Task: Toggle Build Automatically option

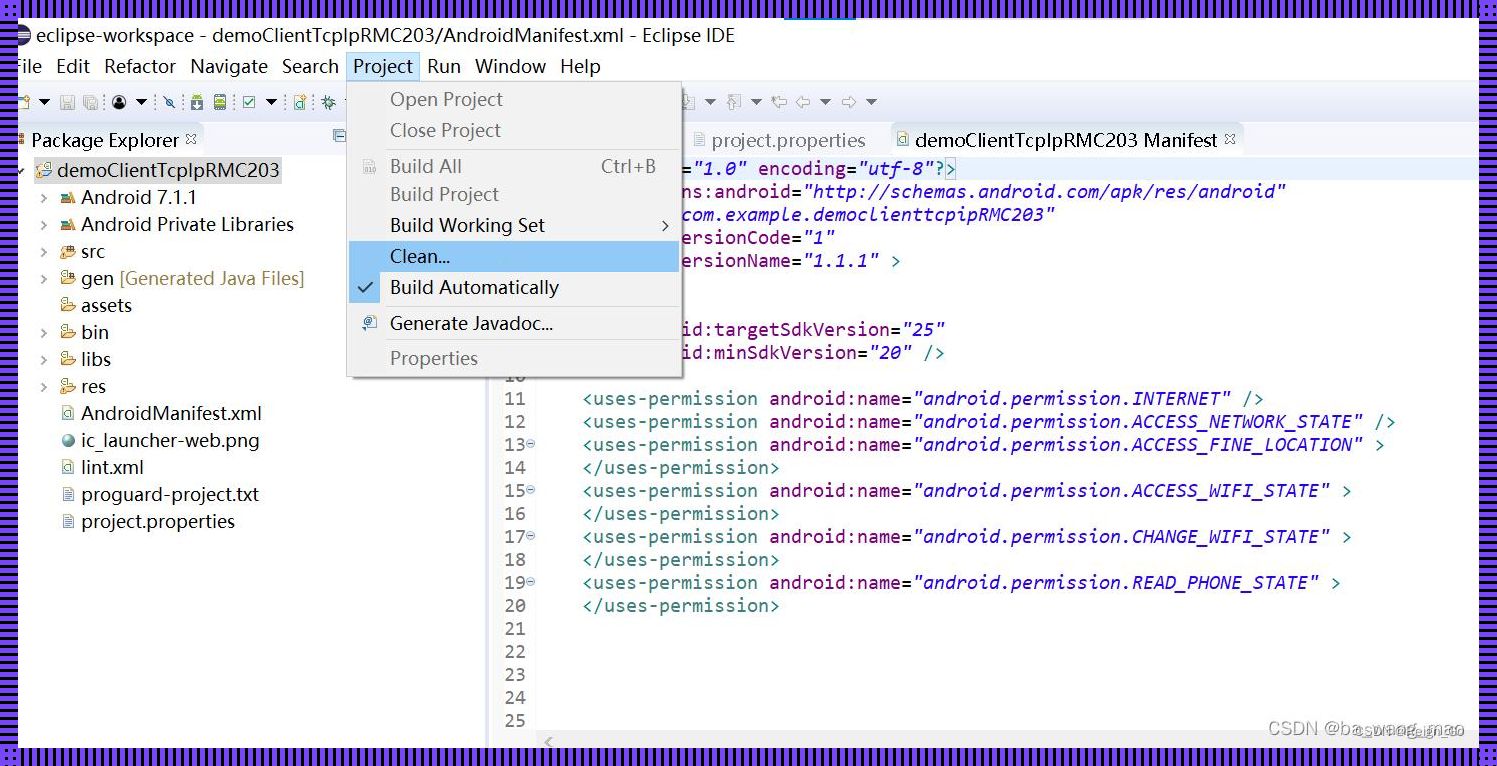Action: click(x=514, y=288)
